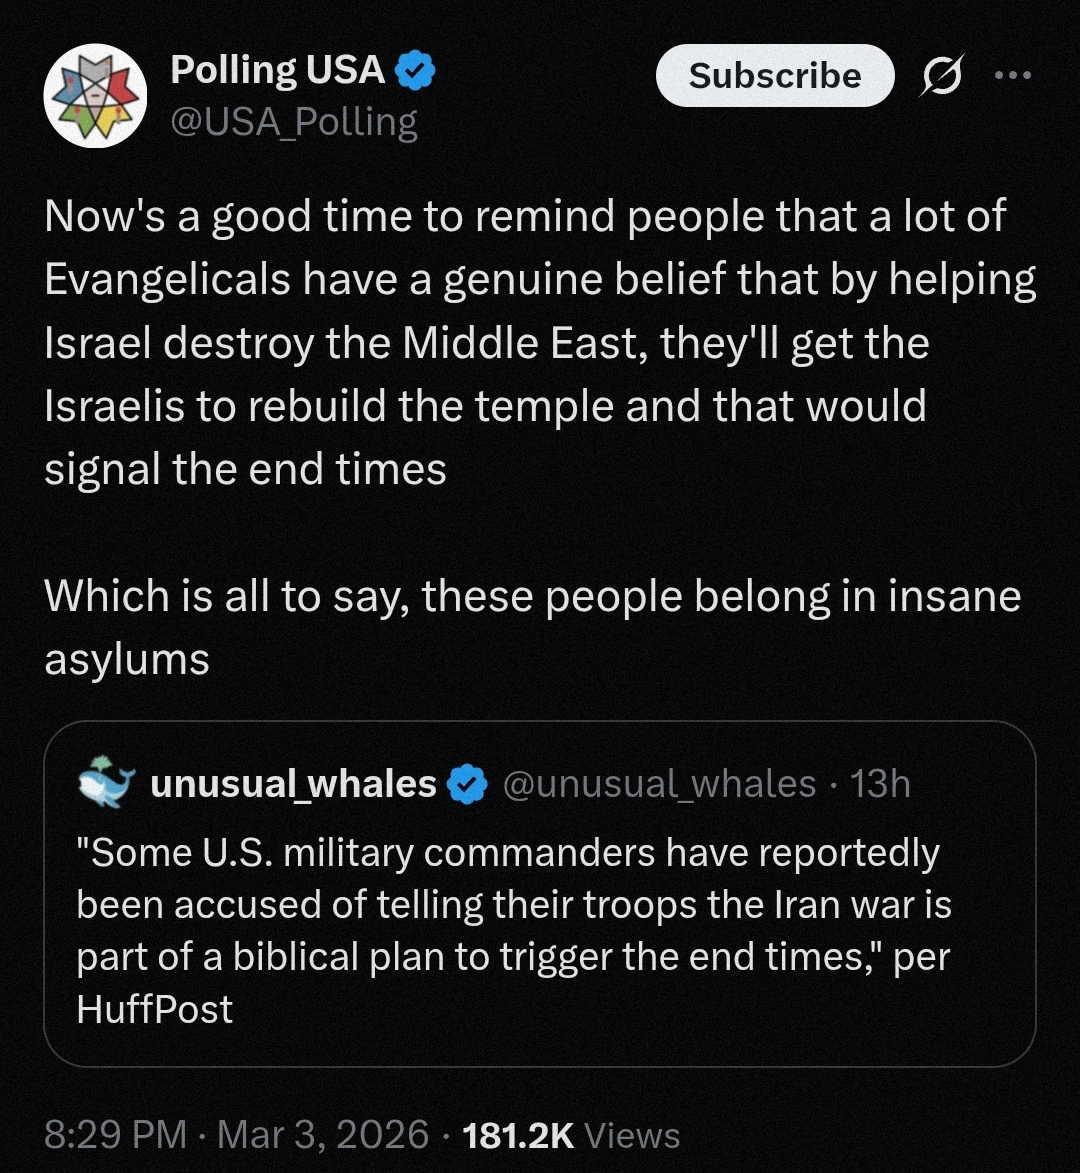The height and width of the screenshot is (1173, 1080).
Task: View the 181.2K Views count
Action: tap(518, 1135)
